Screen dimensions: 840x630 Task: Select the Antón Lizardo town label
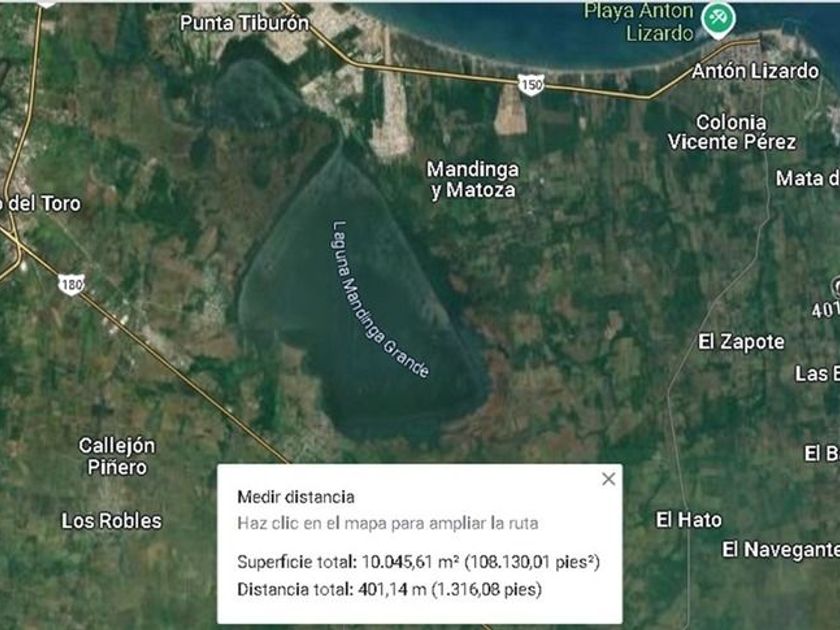755,71
